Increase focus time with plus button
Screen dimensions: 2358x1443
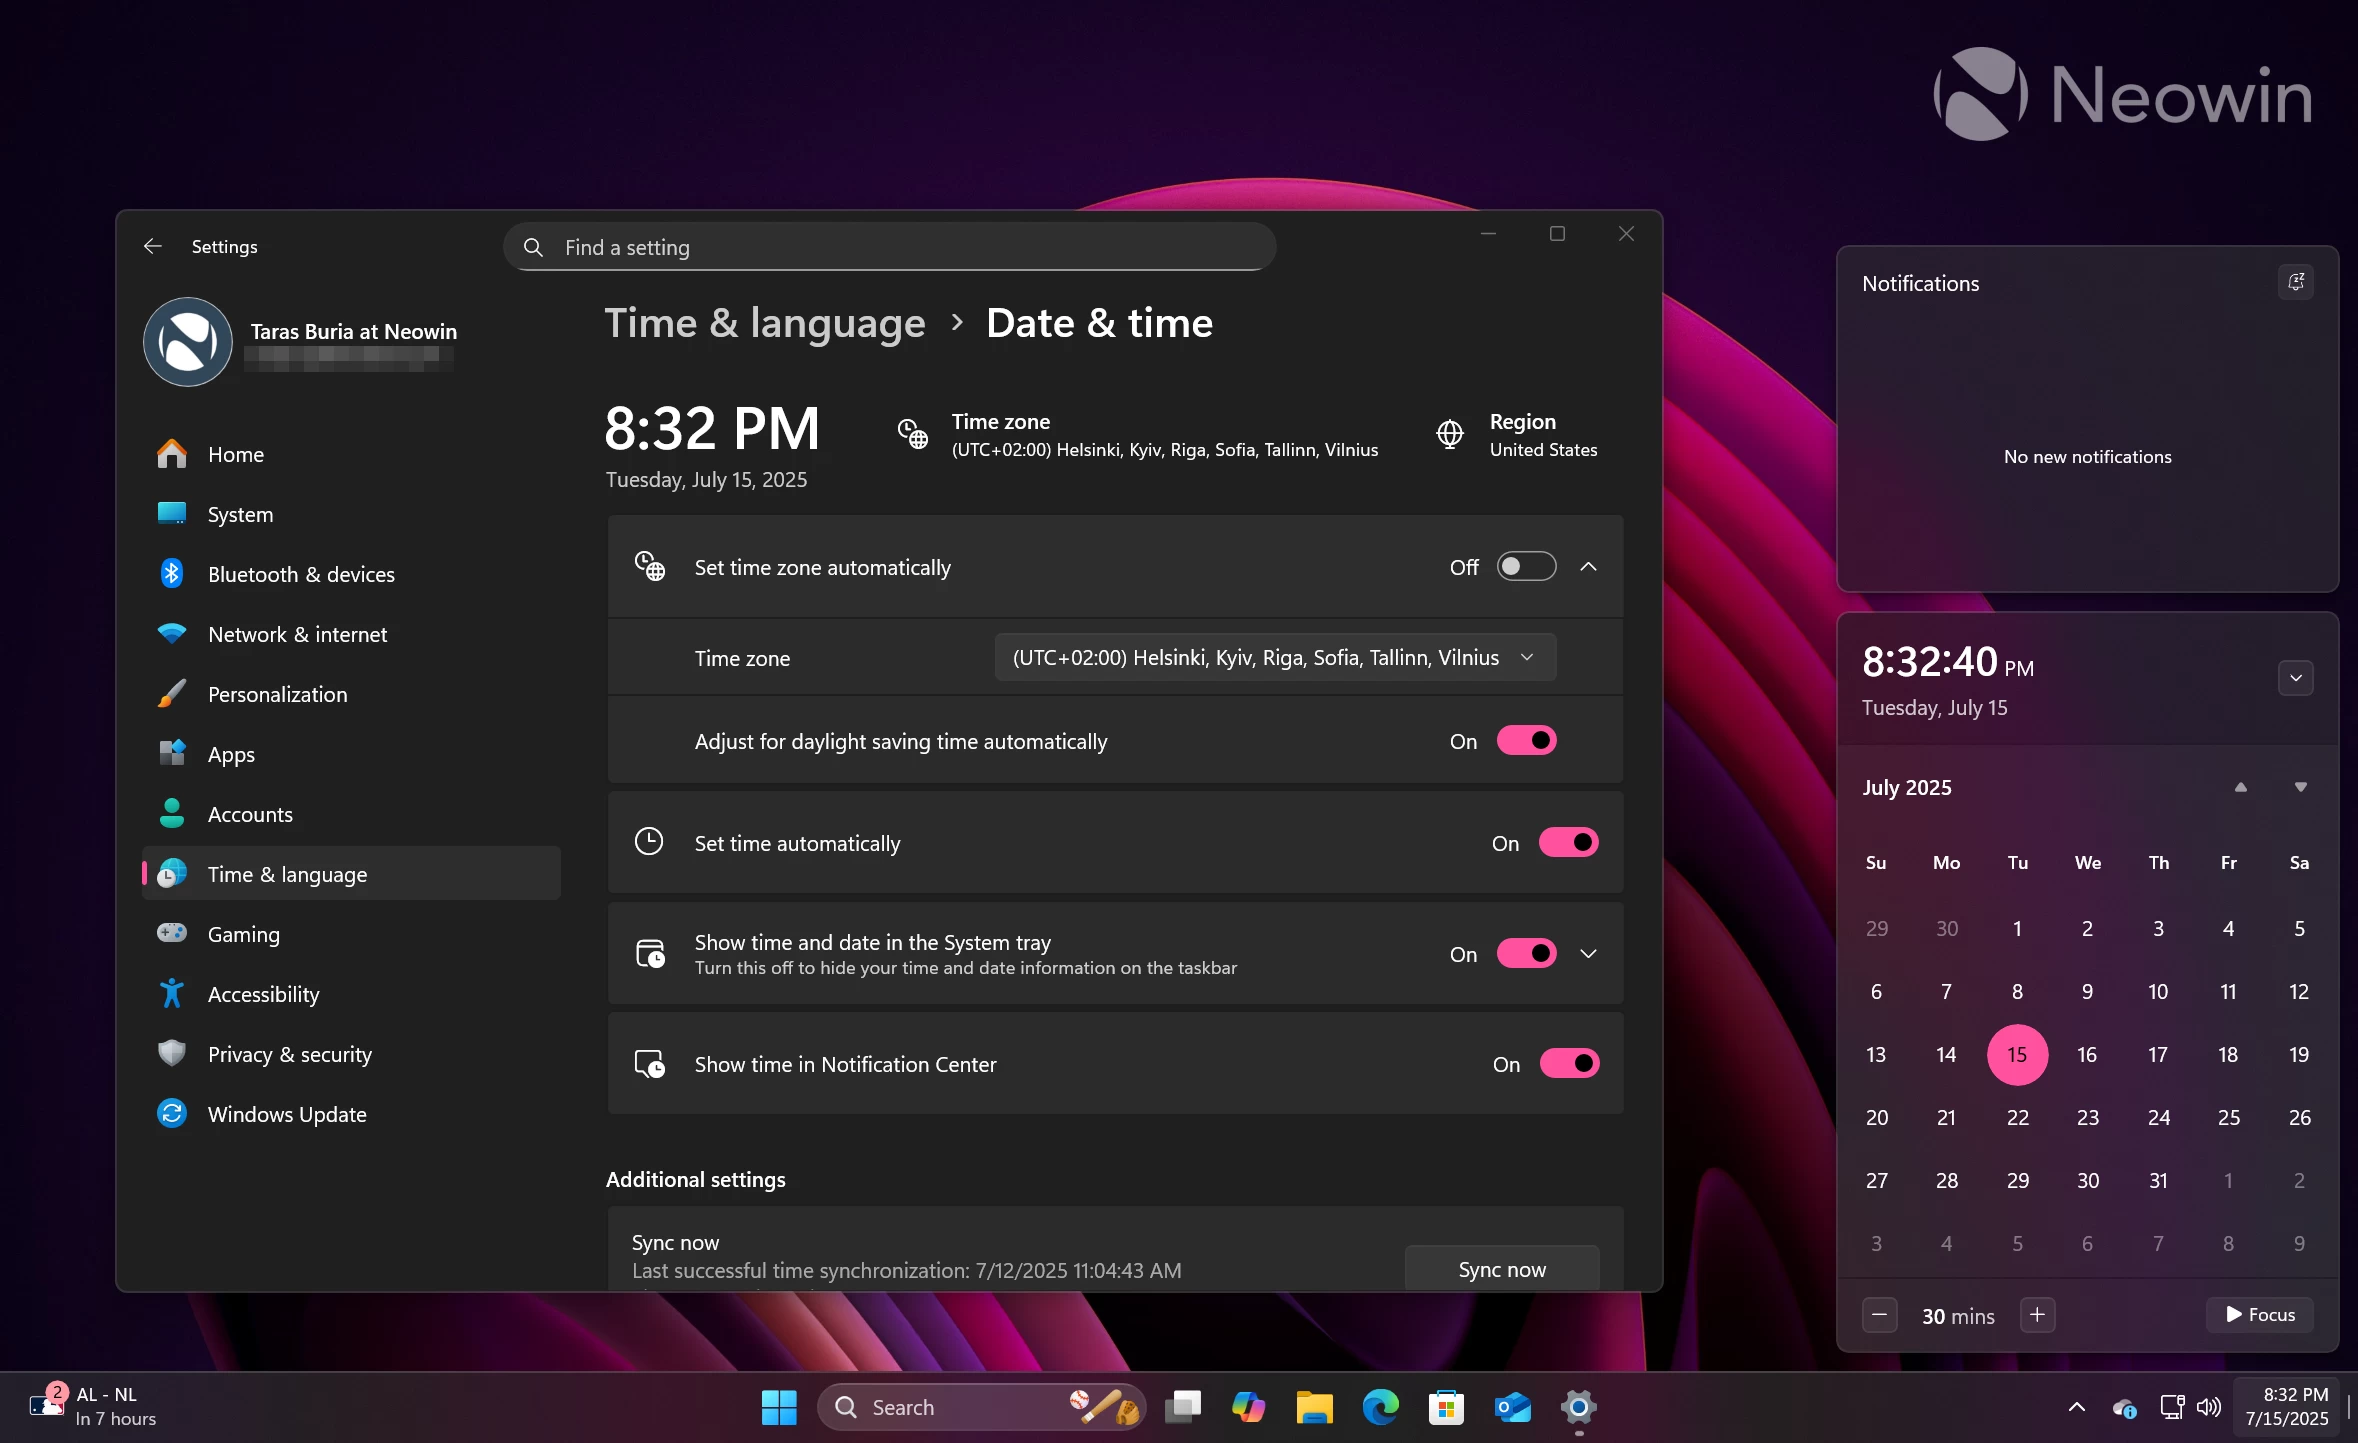(2037, 1314)
